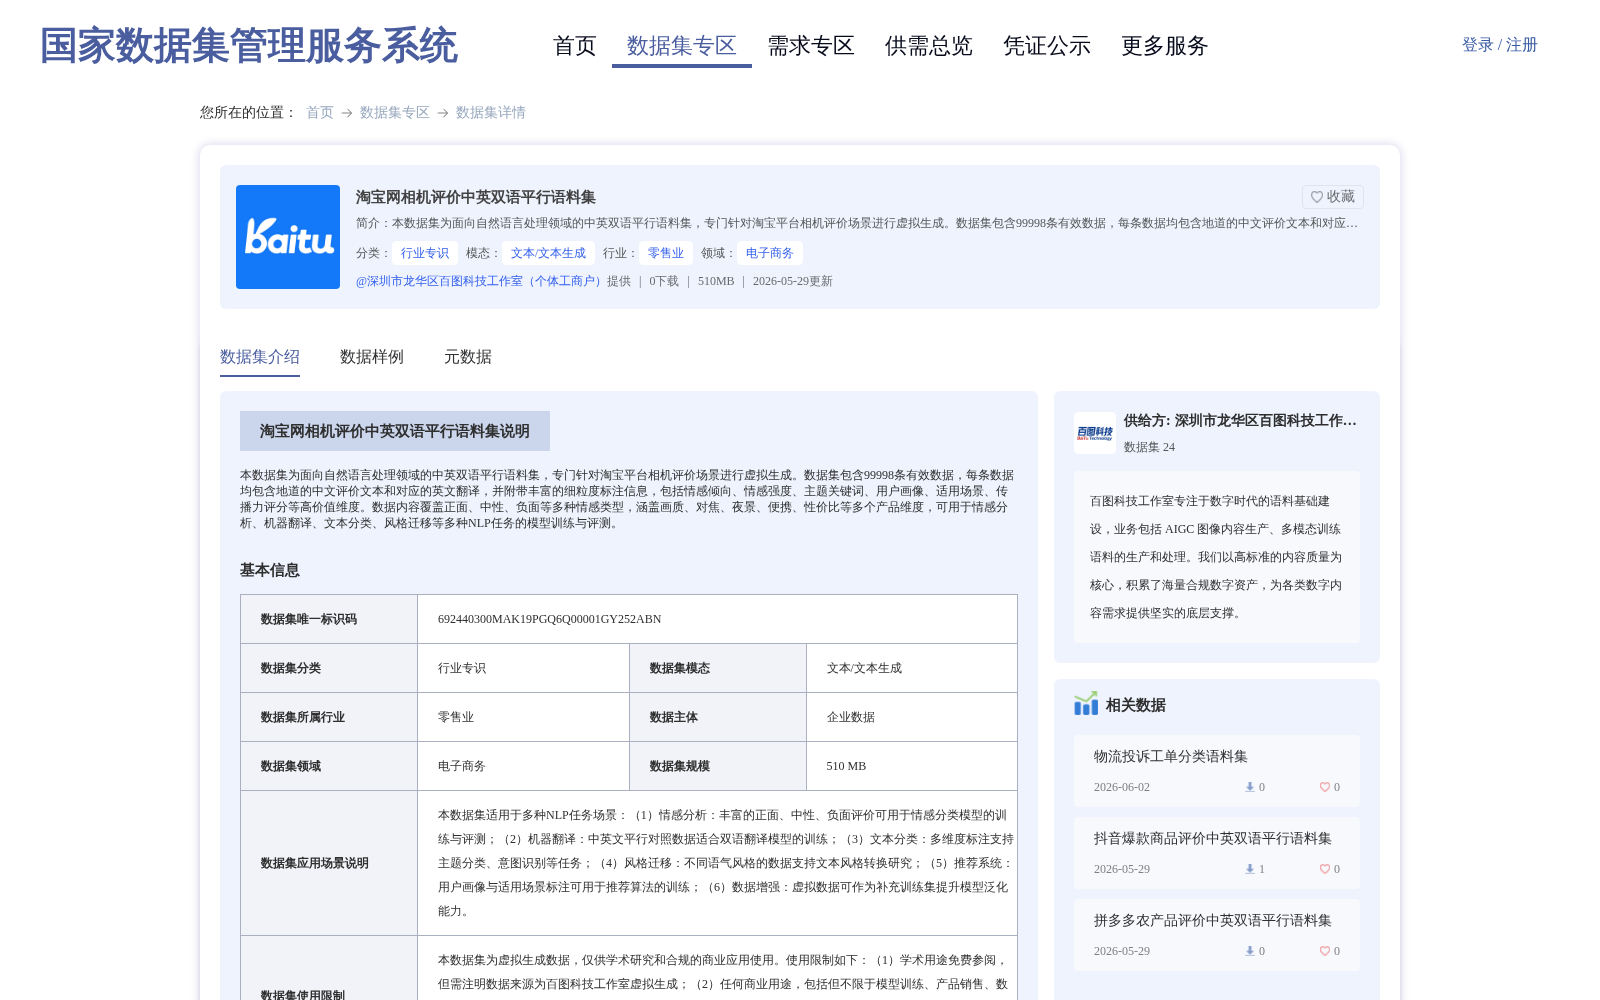
Task: Open 需求专区 in the top navigation
Action: click(x=811, y=46)
